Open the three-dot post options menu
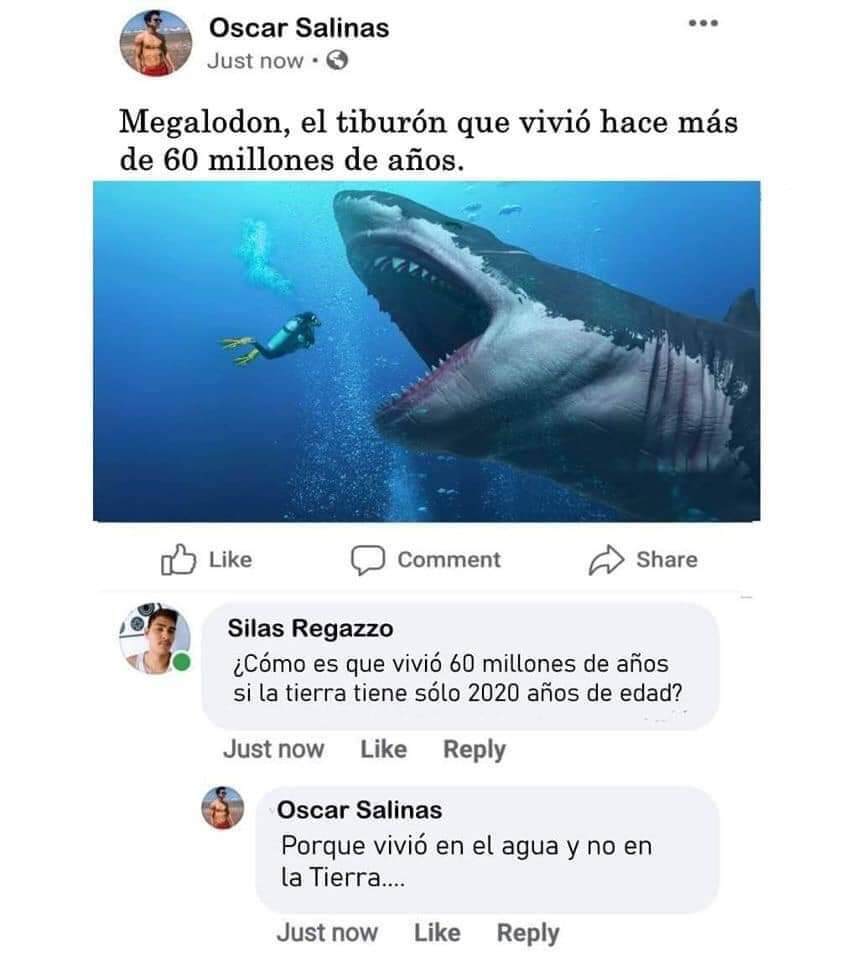Screen dimensions: 851x959 click(703, 23)
